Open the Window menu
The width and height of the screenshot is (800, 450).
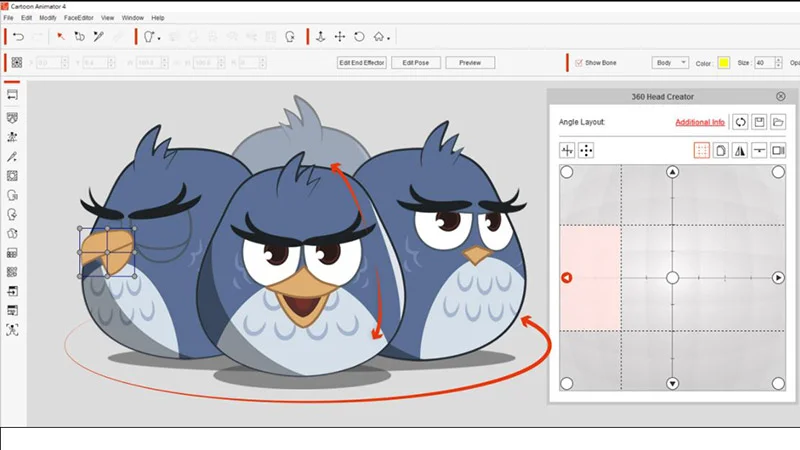pyautogui.click(x=133, y=18)
